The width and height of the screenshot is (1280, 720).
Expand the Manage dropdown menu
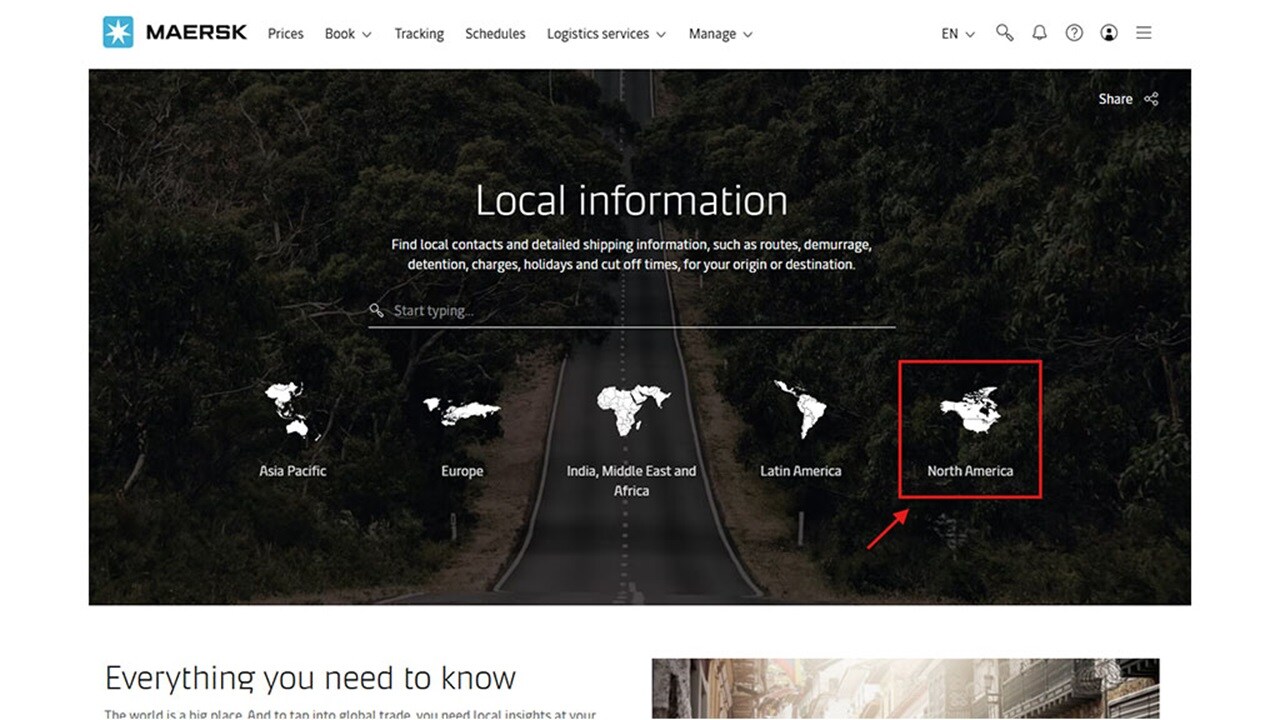(720, 34)
